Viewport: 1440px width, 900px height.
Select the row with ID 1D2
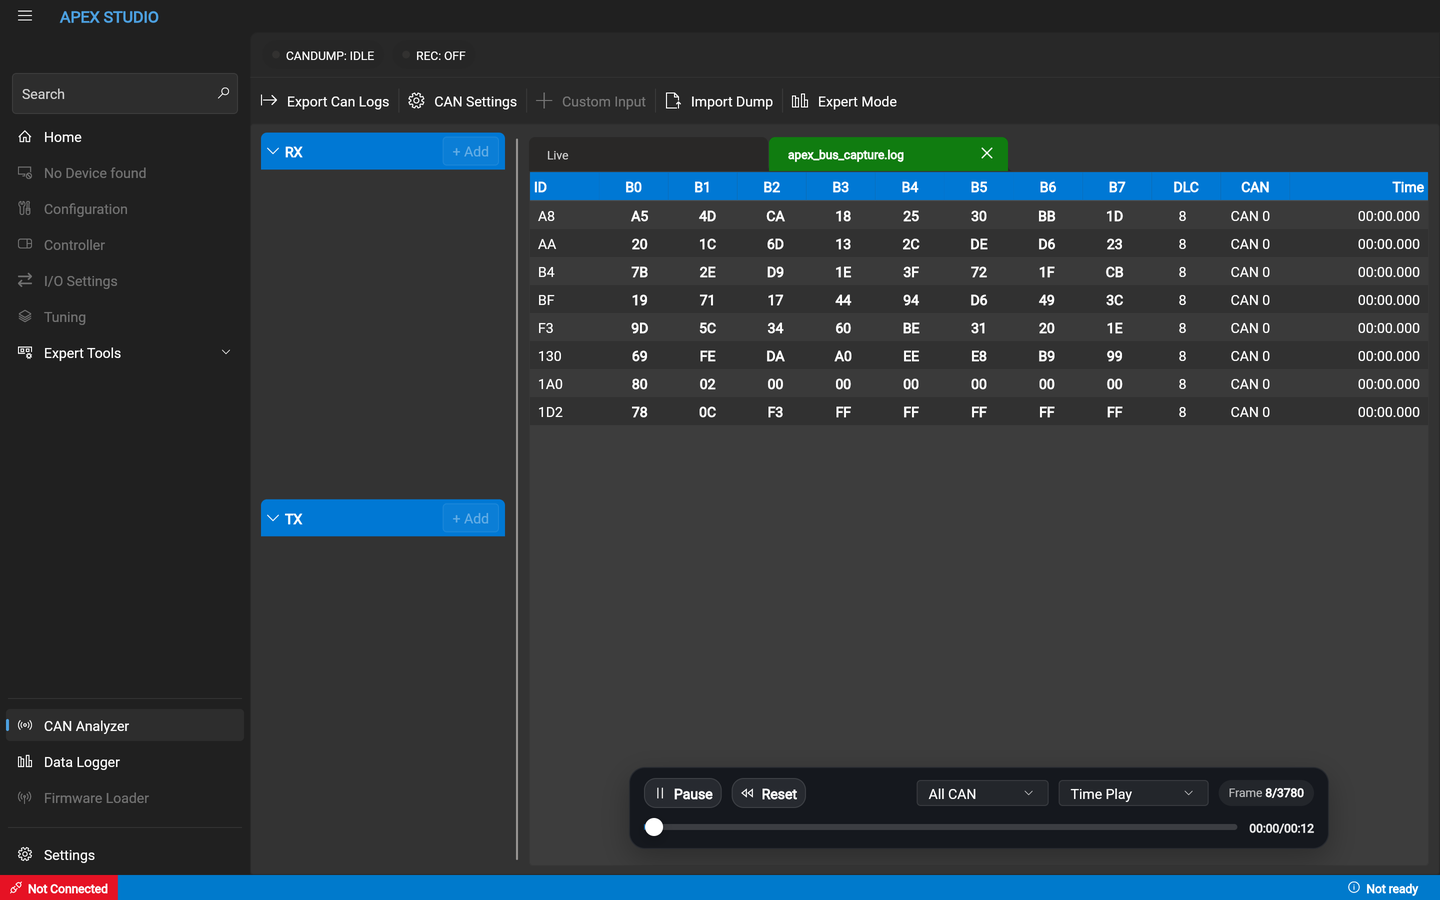tap(978, 412)
